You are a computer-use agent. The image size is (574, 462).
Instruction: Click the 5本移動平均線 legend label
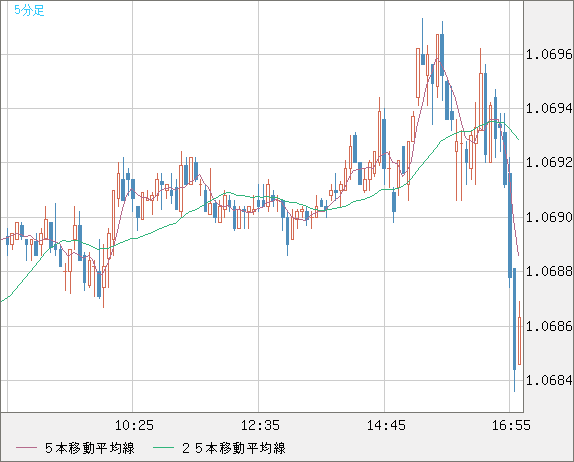pyautogui.click(x=90, y=448)
